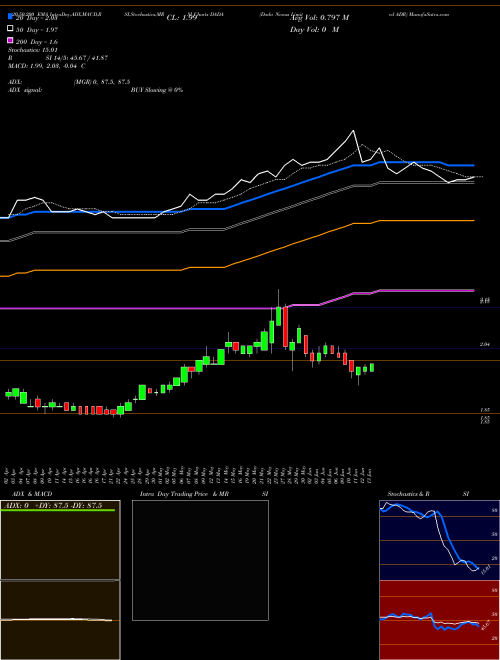Click the 'Avg Vol: 0.797 M' text
The width and height of the screenshot is (500, 660).
pos(319,18)
